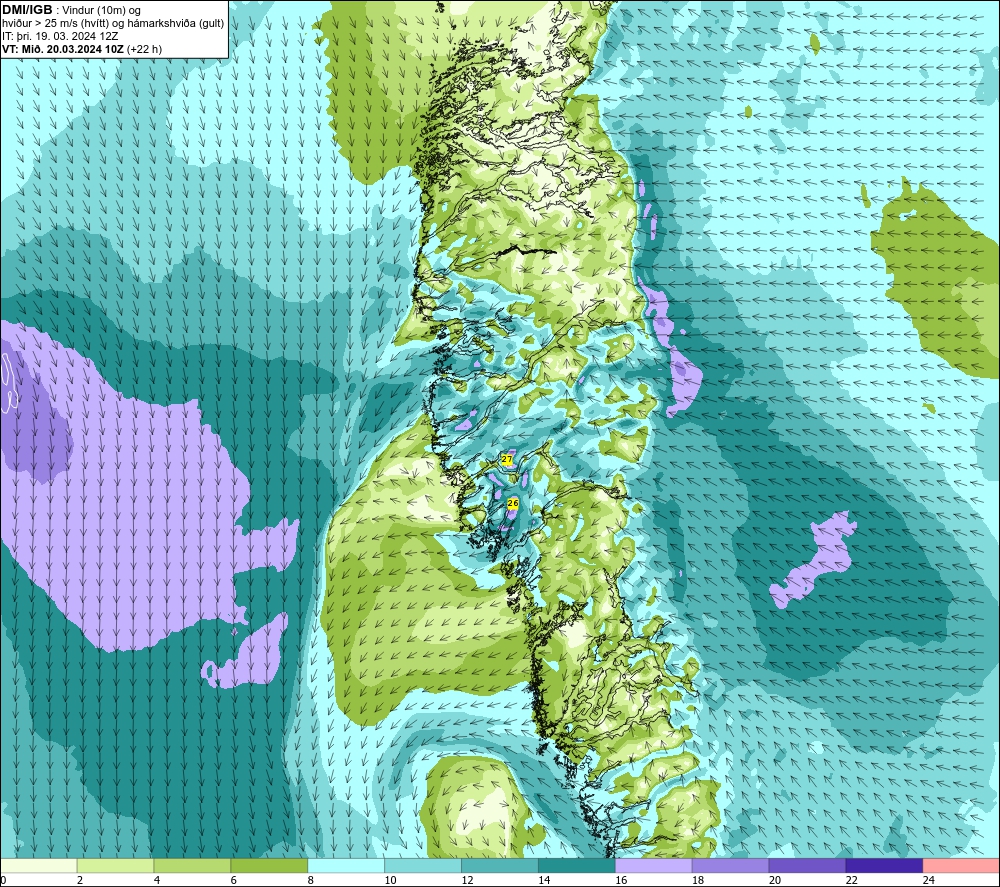Click the legend scale number 14
This screenshot has width=1000, height=887.
[x=544, y=880]
